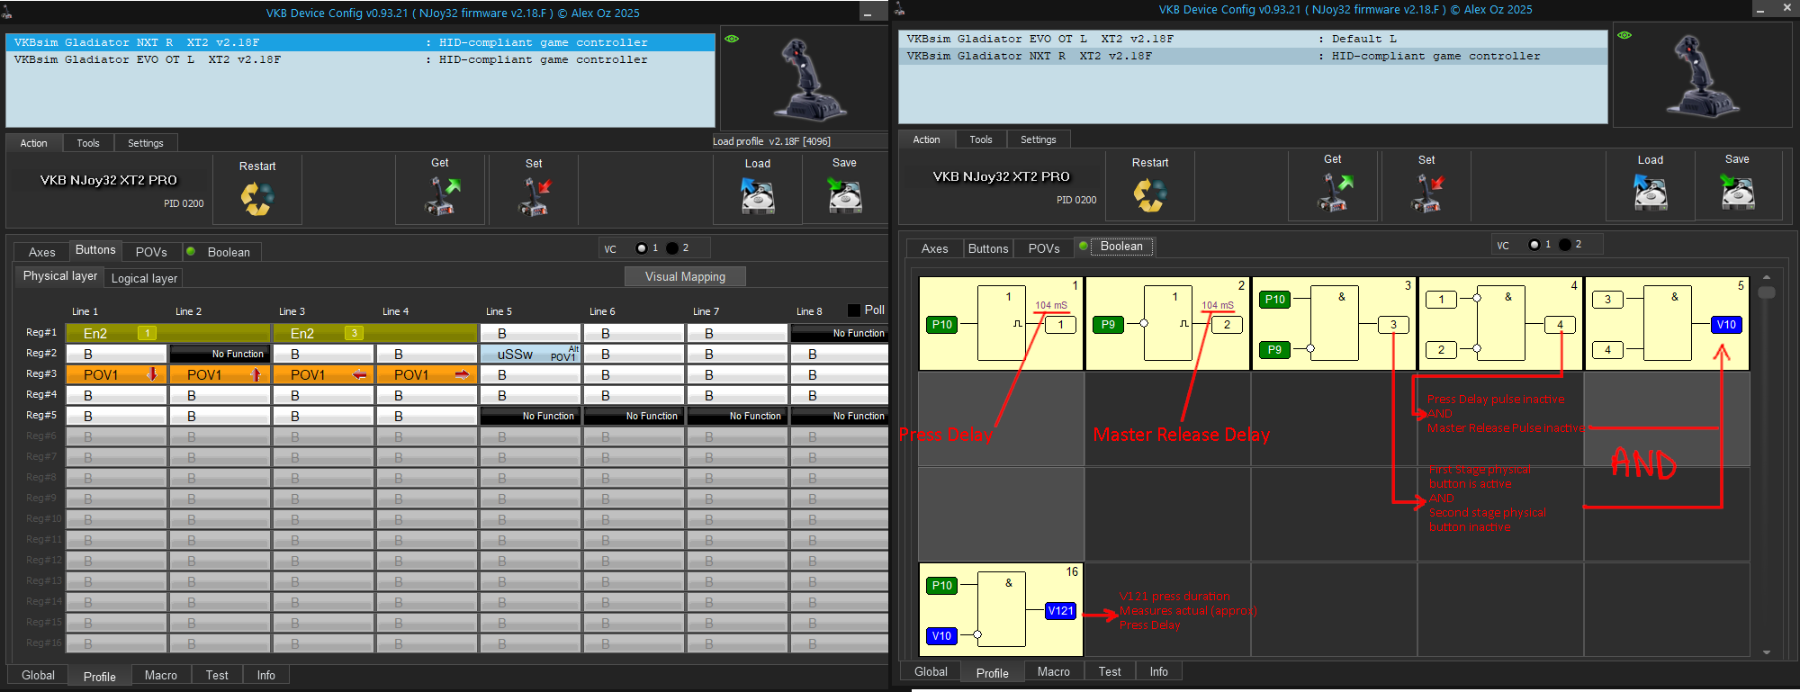Select VC radio 1 in the right window
1800x692 pixels.
pyautogui.click(x=1534, y=244)
